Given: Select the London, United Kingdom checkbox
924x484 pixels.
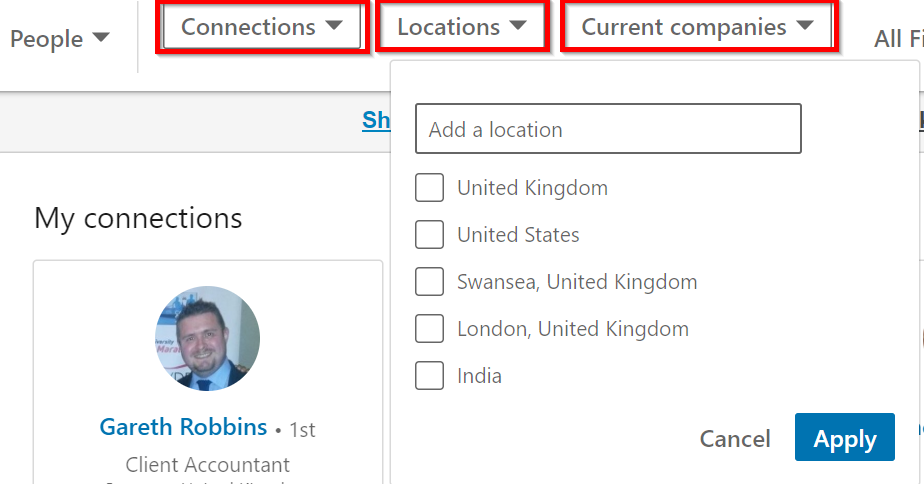Looking at the screenshot, I should tap(429, 328).
